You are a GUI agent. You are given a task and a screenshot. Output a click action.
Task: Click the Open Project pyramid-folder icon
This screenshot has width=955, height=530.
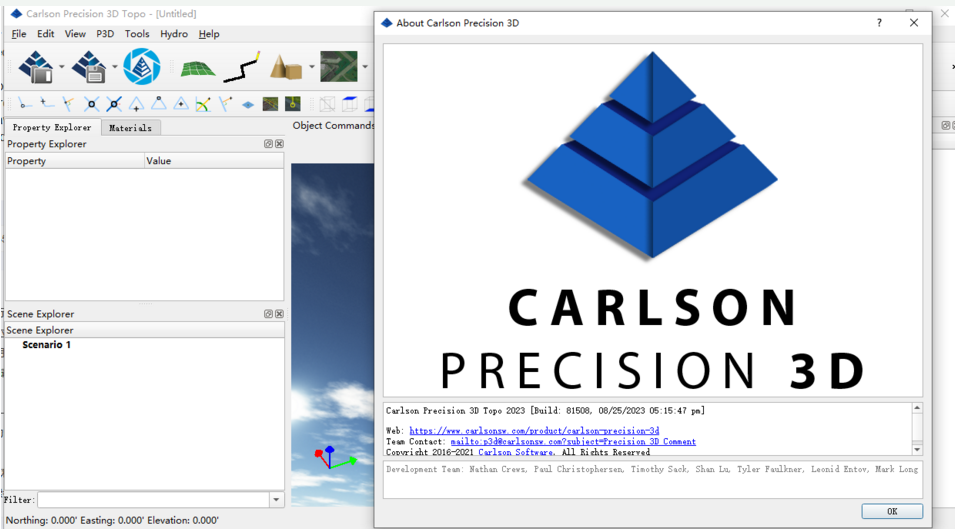[36, 66]
